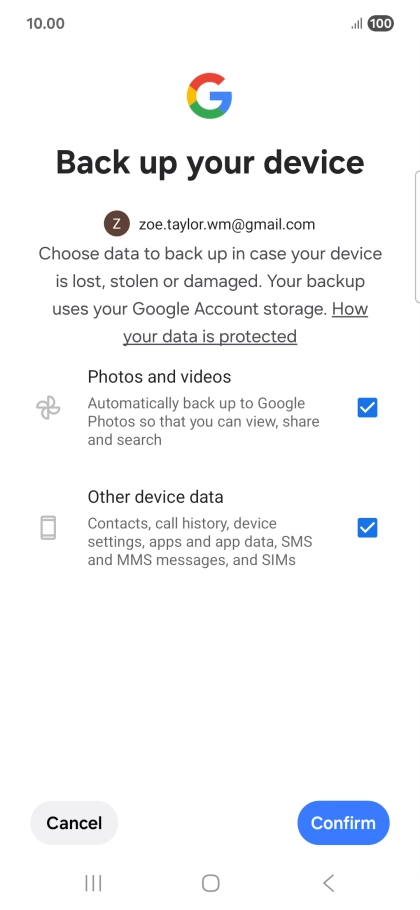Tap the zoe.taylor.wm@gmail.com email address
This screenshot has width=420, height=910.
coord(227,225)
